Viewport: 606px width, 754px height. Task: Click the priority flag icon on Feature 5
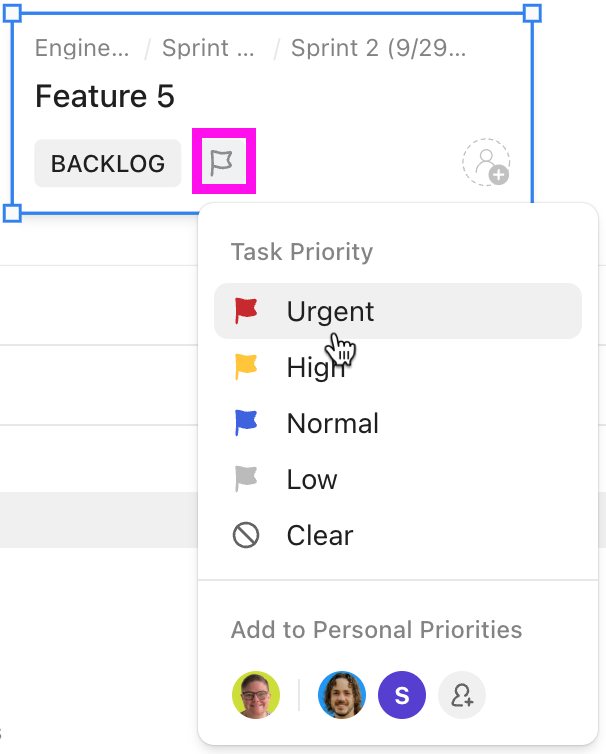[x=223, y=163]
